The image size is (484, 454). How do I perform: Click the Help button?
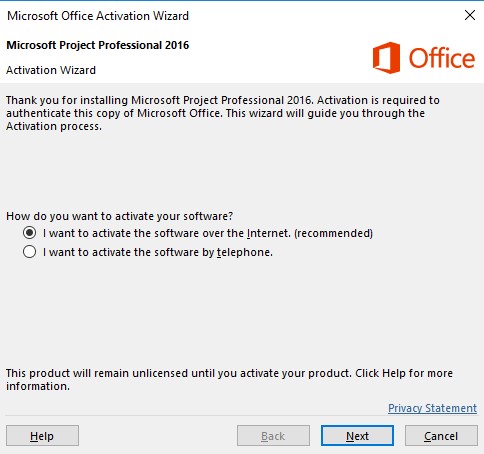click(42, 436)
